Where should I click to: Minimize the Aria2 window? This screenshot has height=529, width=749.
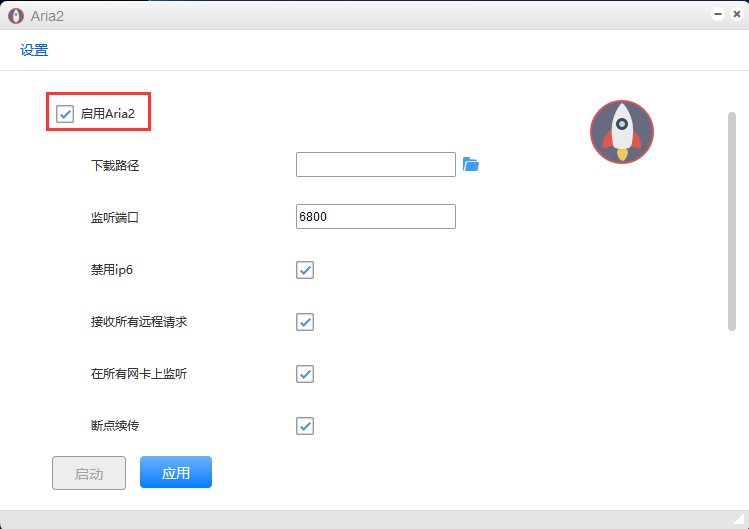[719, 15]
